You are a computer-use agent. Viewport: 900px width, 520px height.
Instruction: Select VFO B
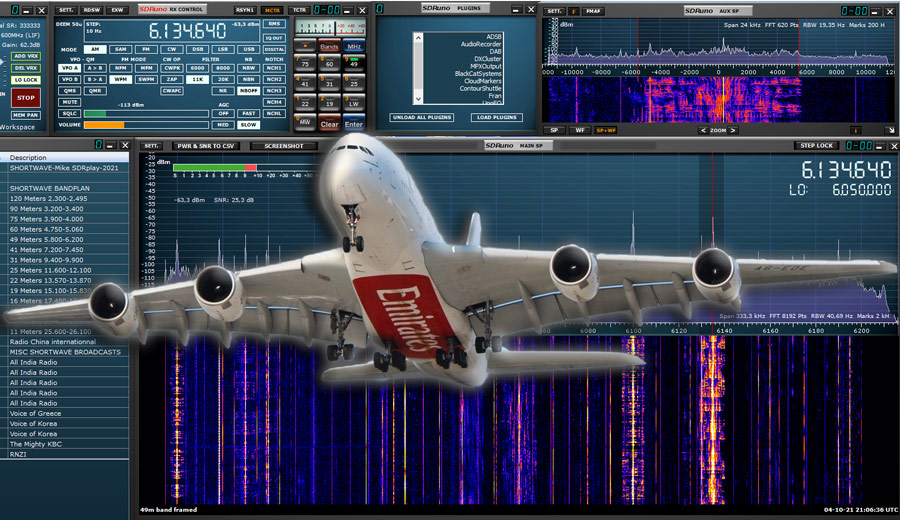pos(69,79)
